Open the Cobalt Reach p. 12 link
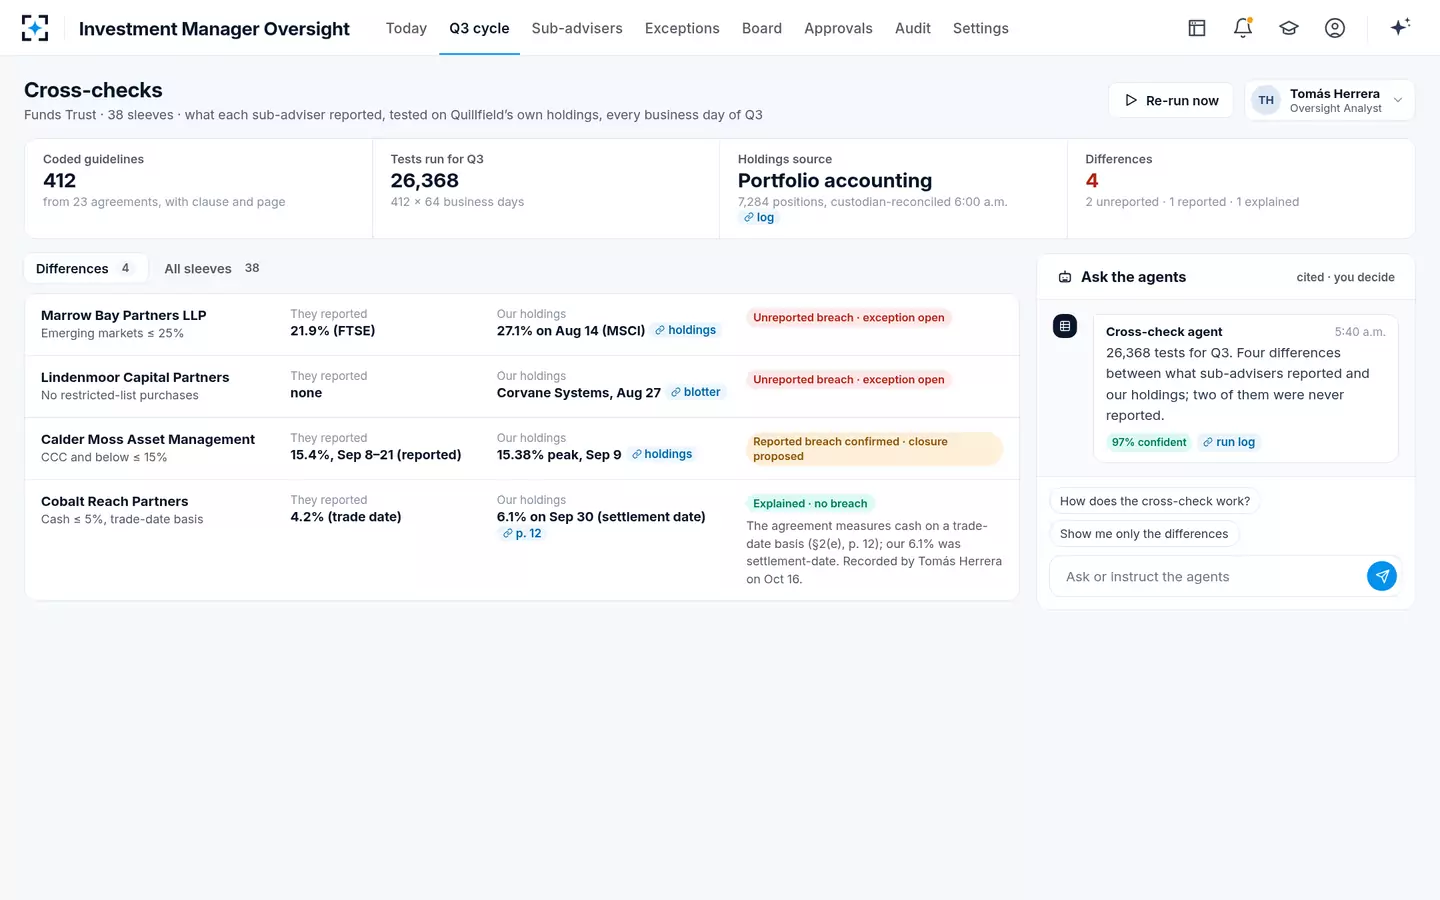This screenshot has width=1440, height=900. pos(522,533)
